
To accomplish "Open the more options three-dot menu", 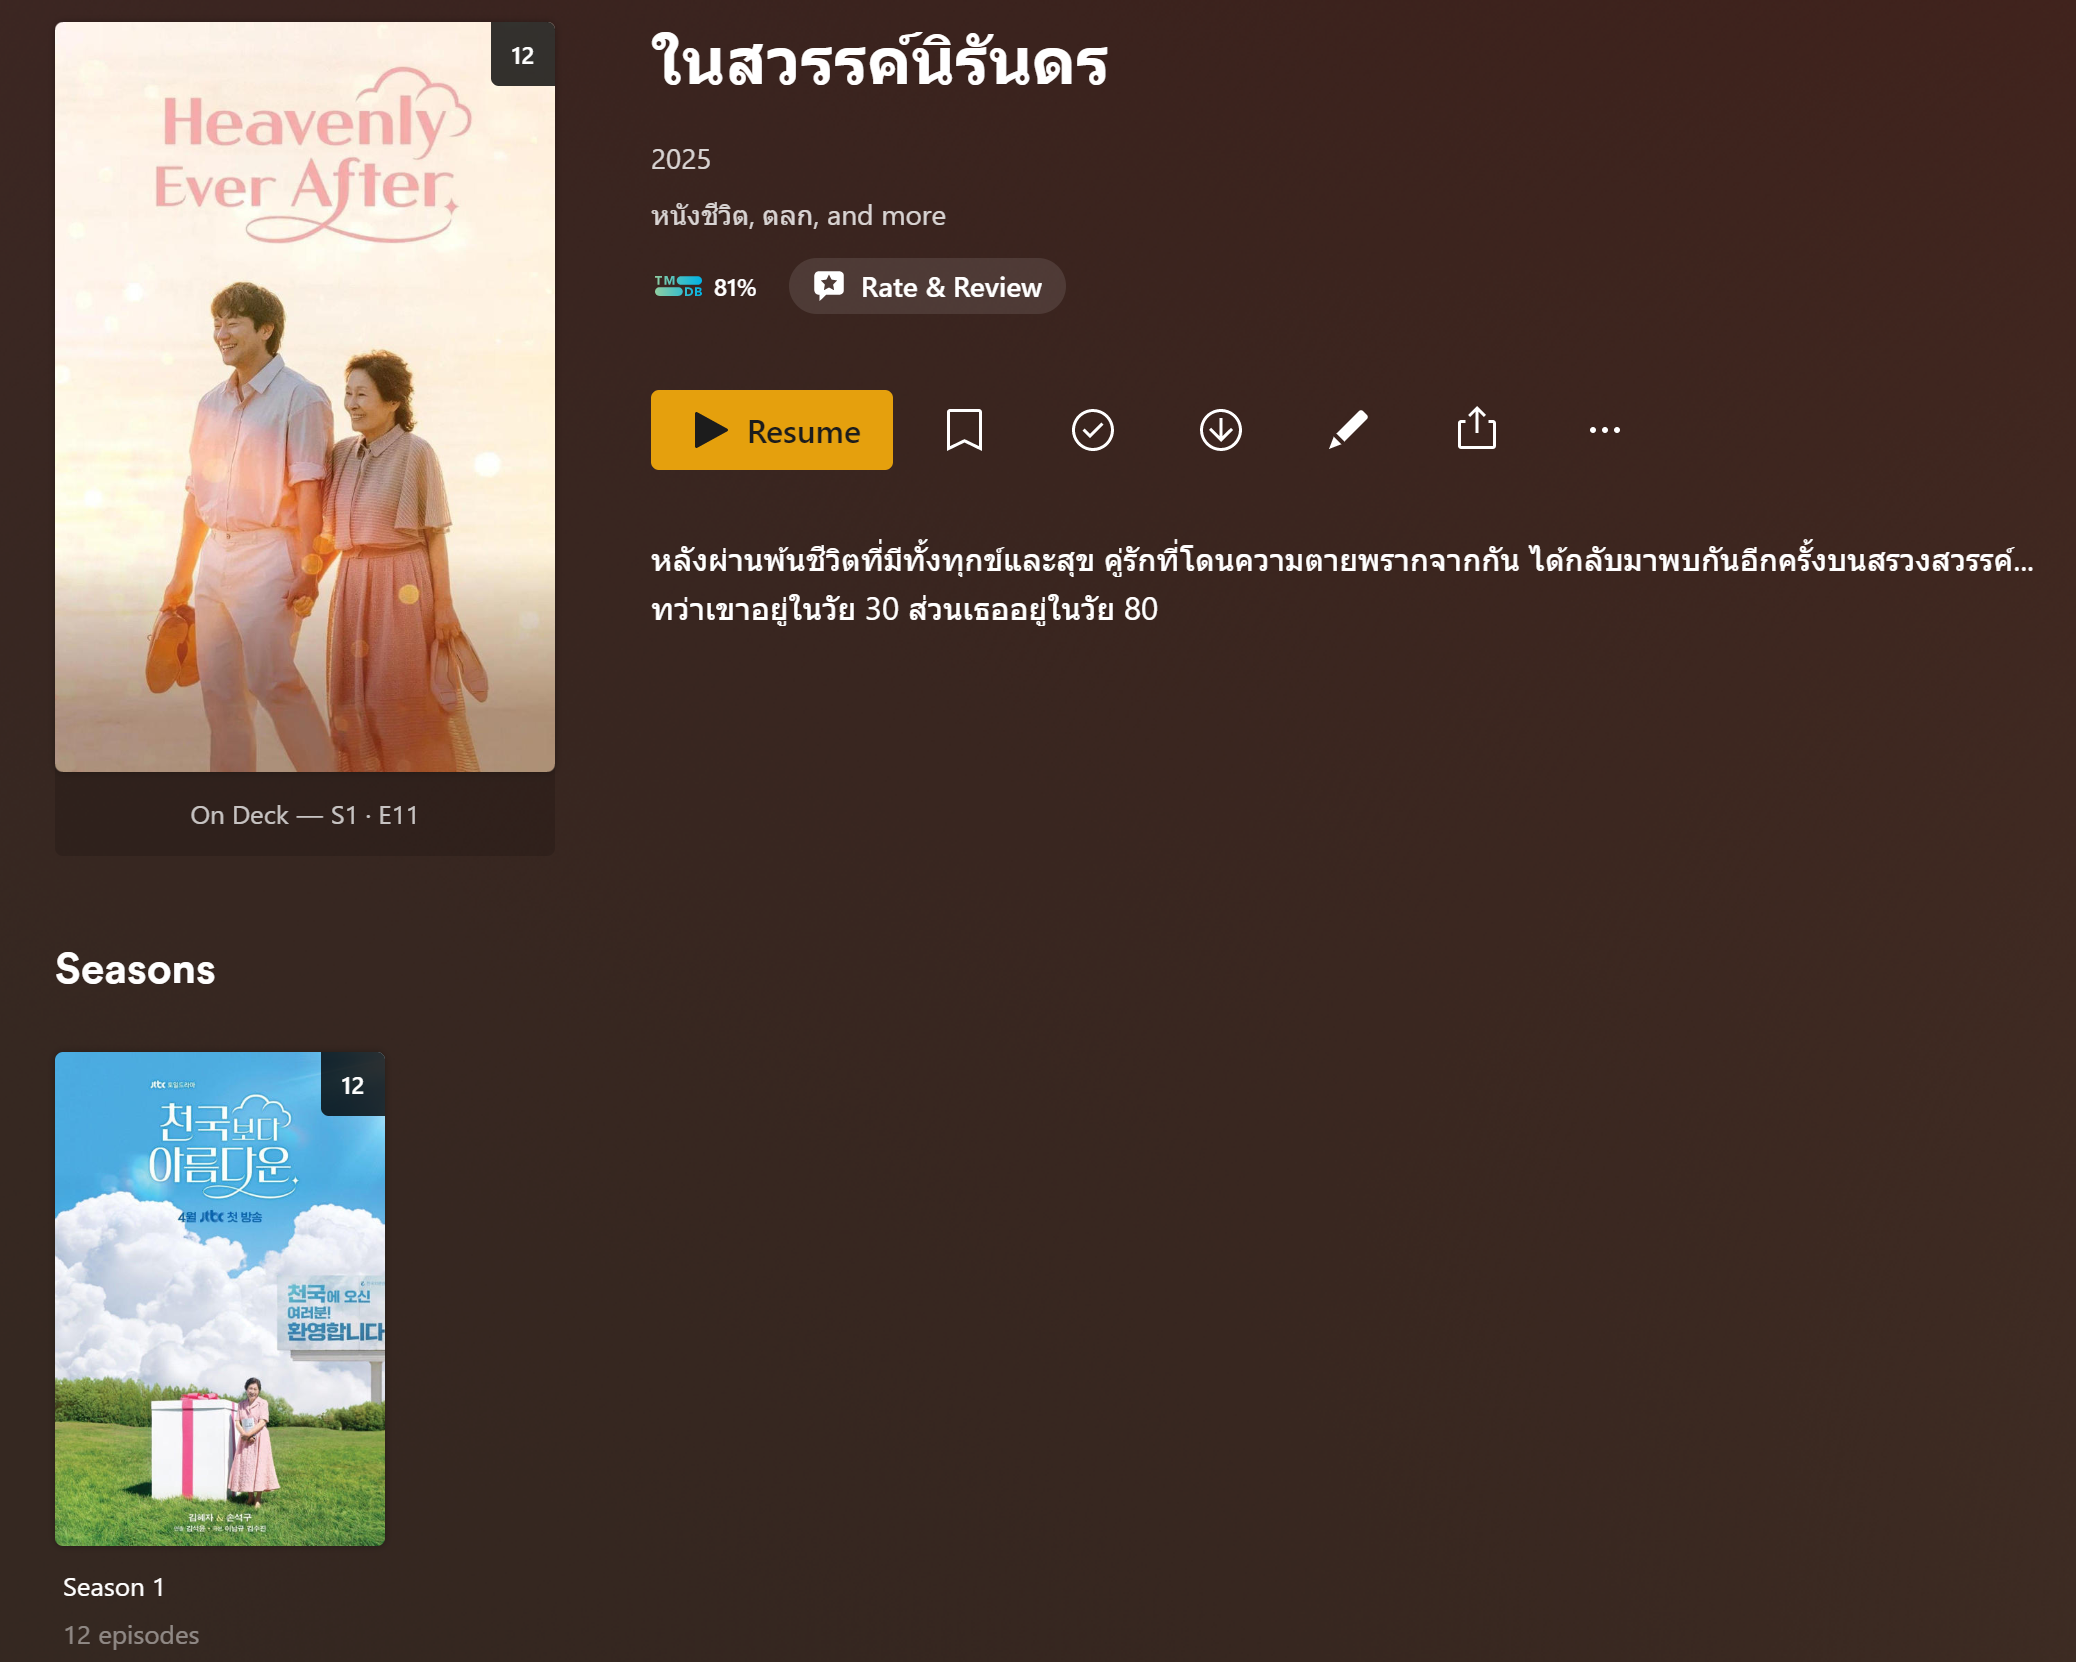I will click(1604, 430).
